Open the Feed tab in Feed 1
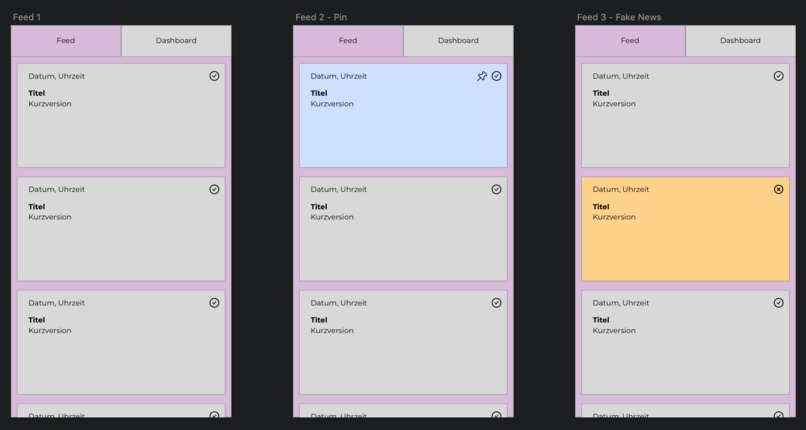The height and width of the screenshot is (430, 806). 66,41
